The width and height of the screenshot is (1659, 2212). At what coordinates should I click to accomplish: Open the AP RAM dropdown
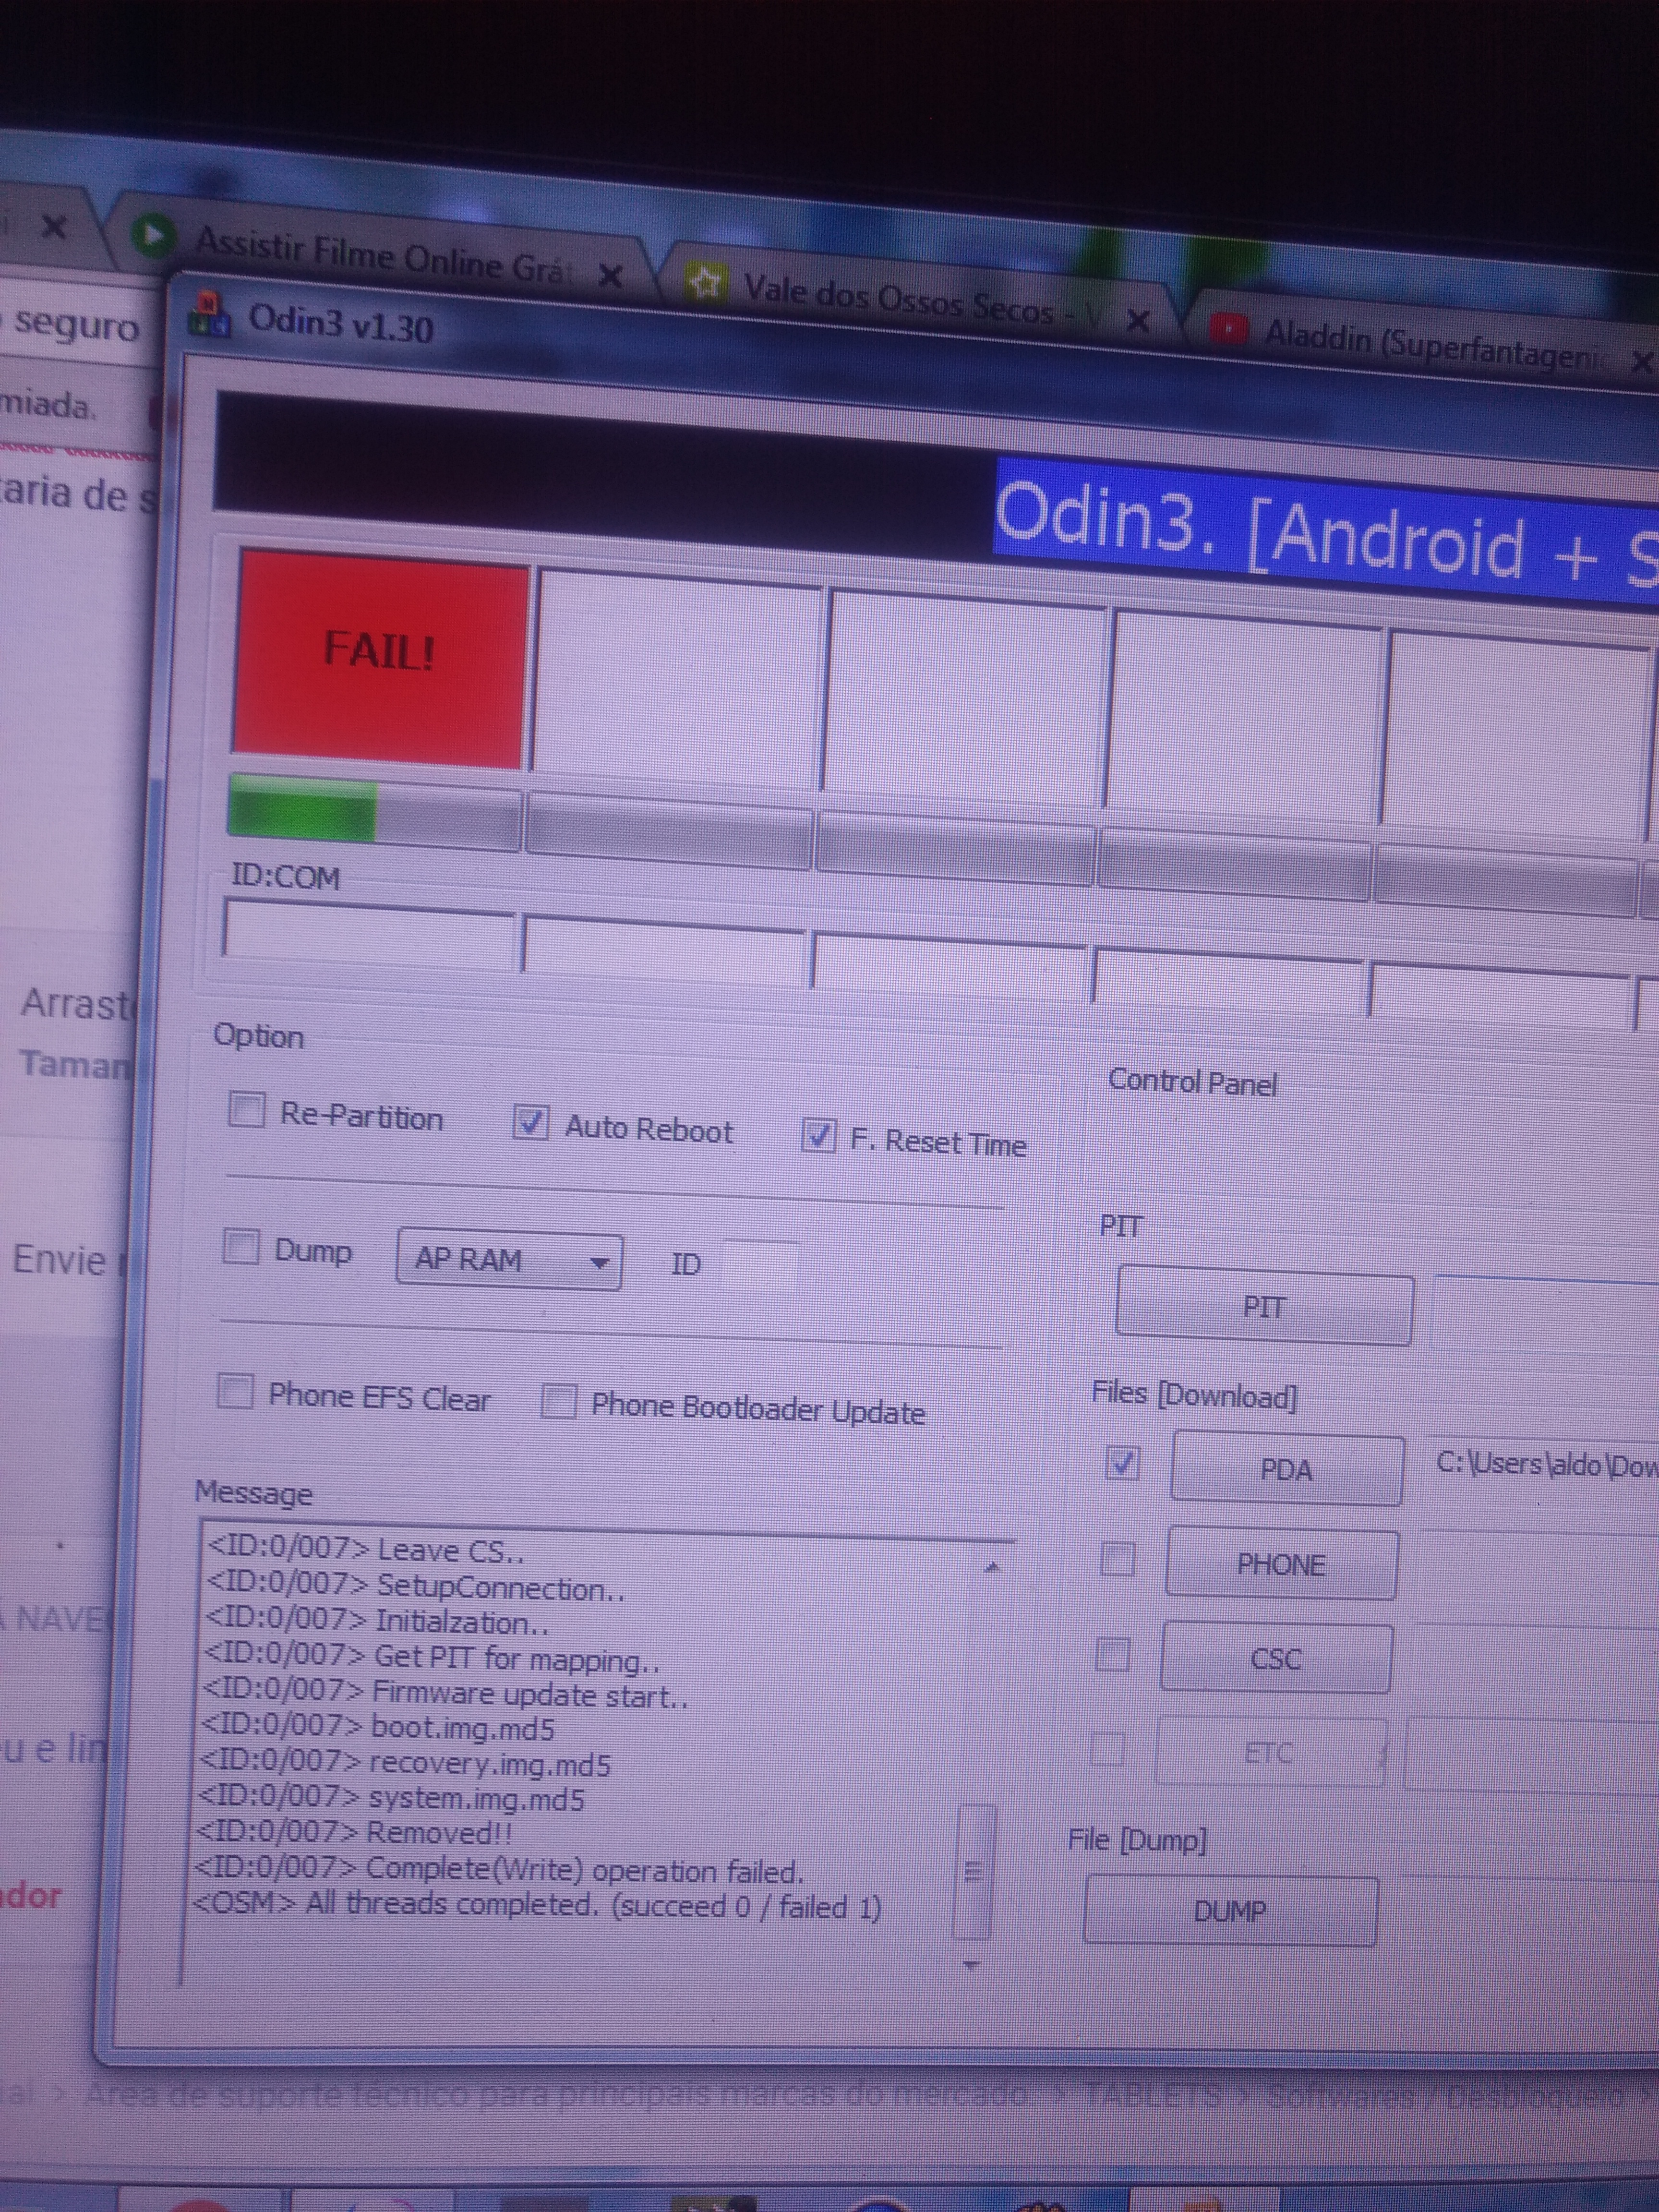509,1259
